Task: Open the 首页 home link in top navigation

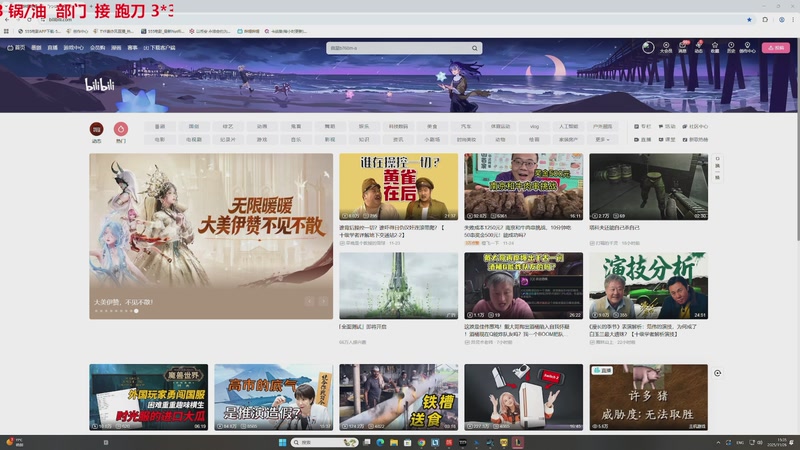Action: click(x=16, y=47)
